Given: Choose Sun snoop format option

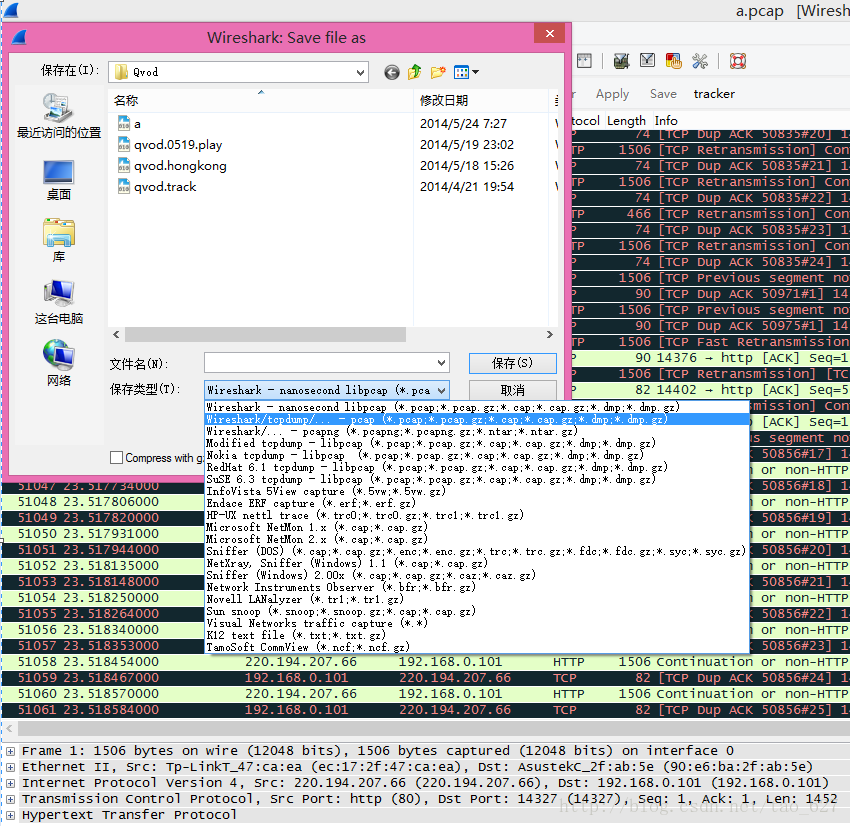Looking at the screenshot, I should (x=476, y=611).
